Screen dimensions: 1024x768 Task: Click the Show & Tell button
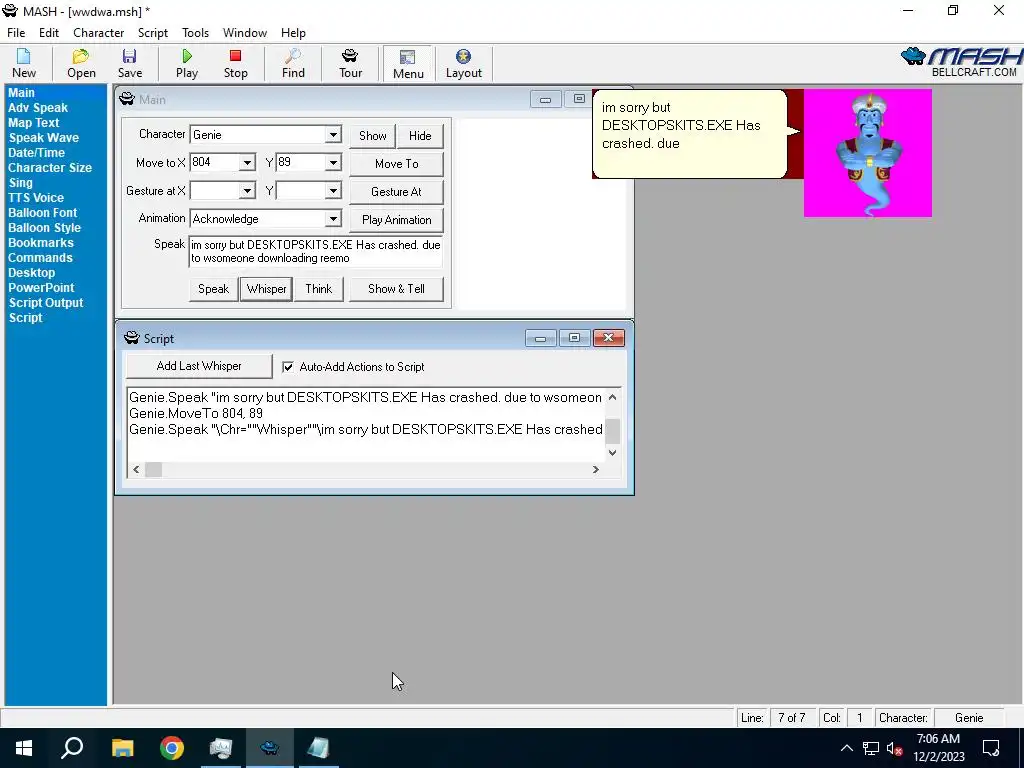(396, 289)
